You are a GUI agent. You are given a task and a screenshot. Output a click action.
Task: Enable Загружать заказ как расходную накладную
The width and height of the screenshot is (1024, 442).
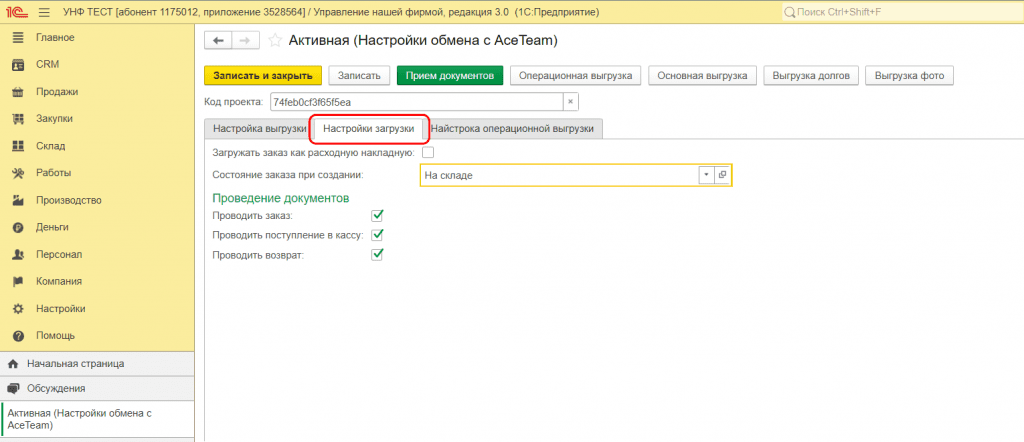[x=428, y=153]
